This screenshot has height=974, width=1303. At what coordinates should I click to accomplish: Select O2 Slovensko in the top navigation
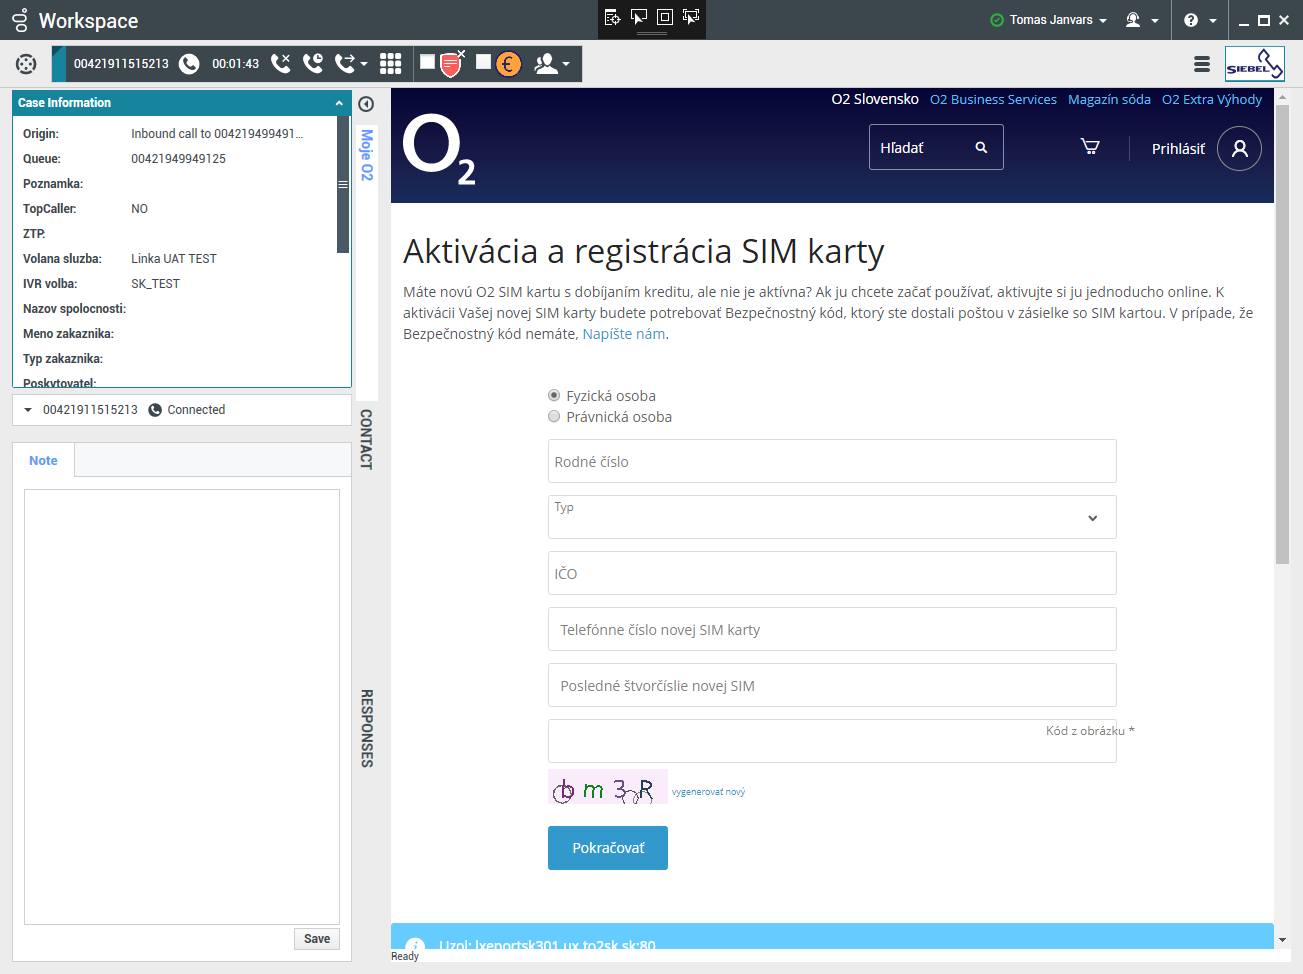pyautogui.click(x=875, y=99)
